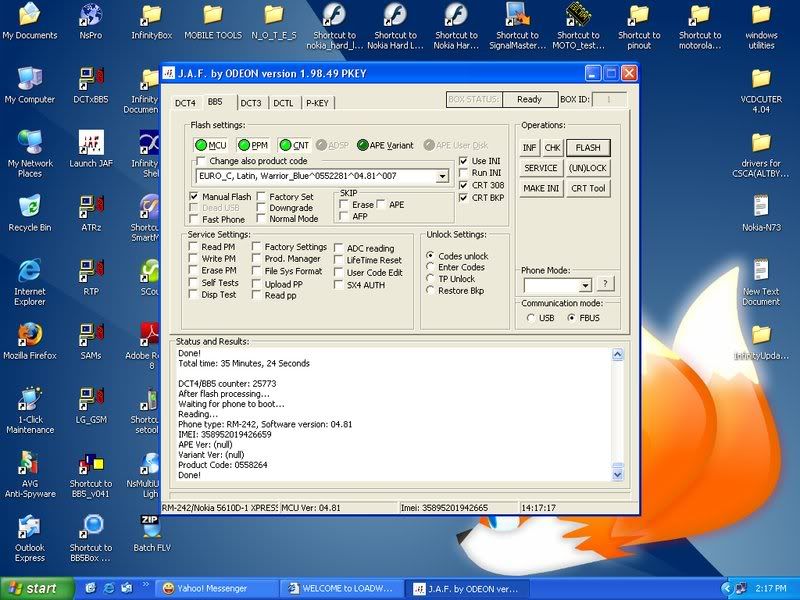Image resolution: width=800 pixels, height=600 pixels.
Task: Enable the Factory Set checkbox
Action: [x=261, y=196]
